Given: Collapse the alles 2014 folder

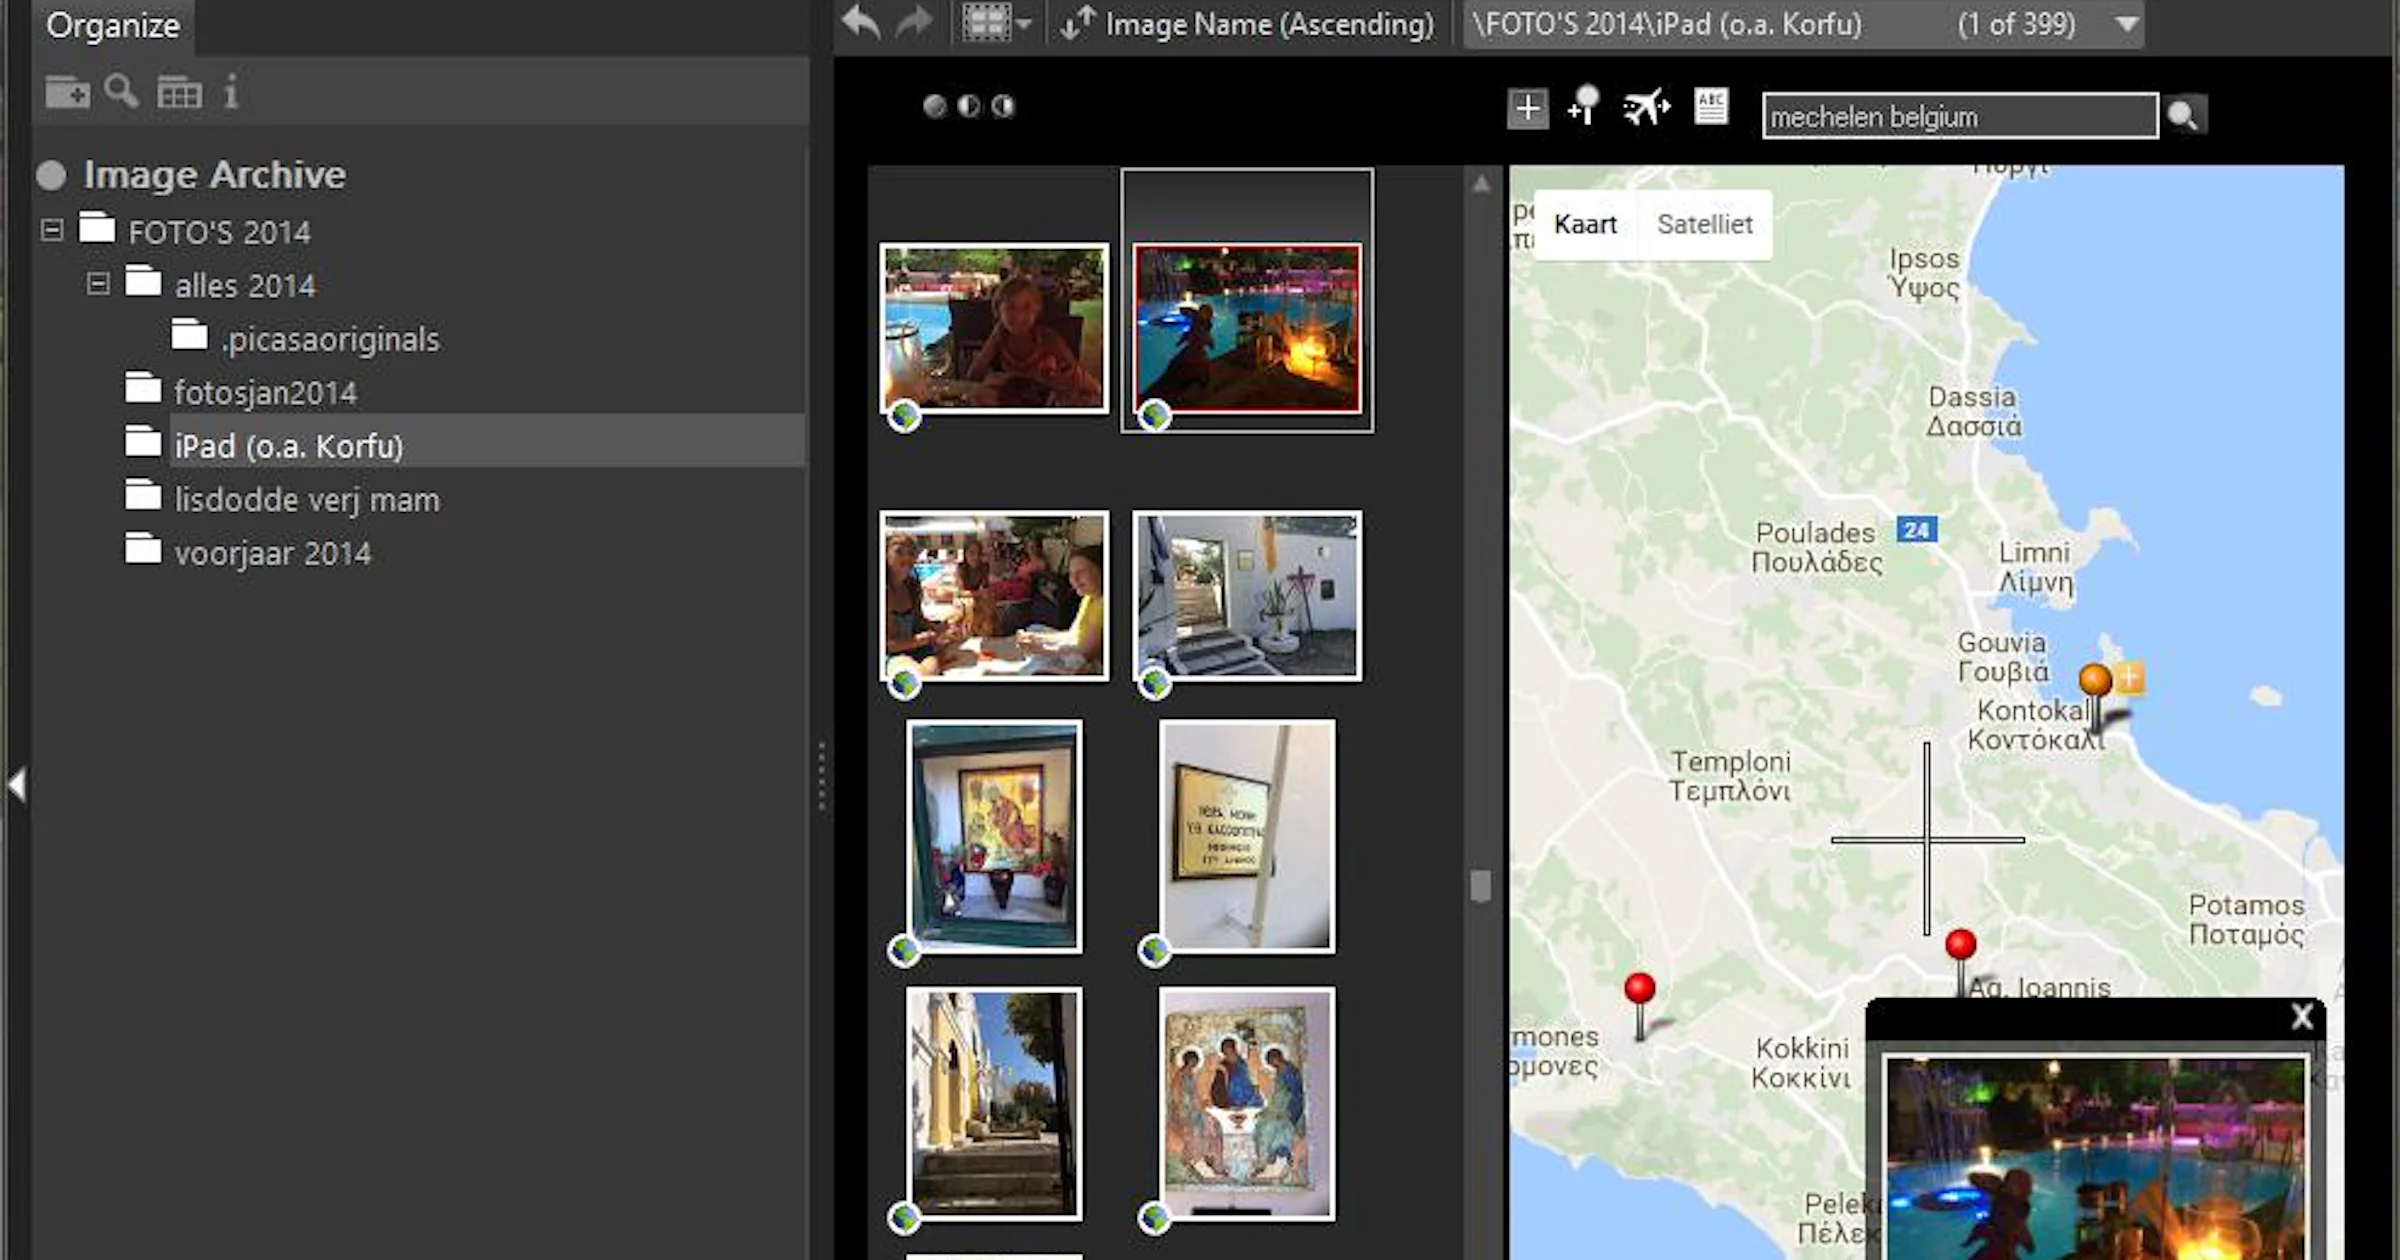Looking at the screenshot, I should pos(98,284).
